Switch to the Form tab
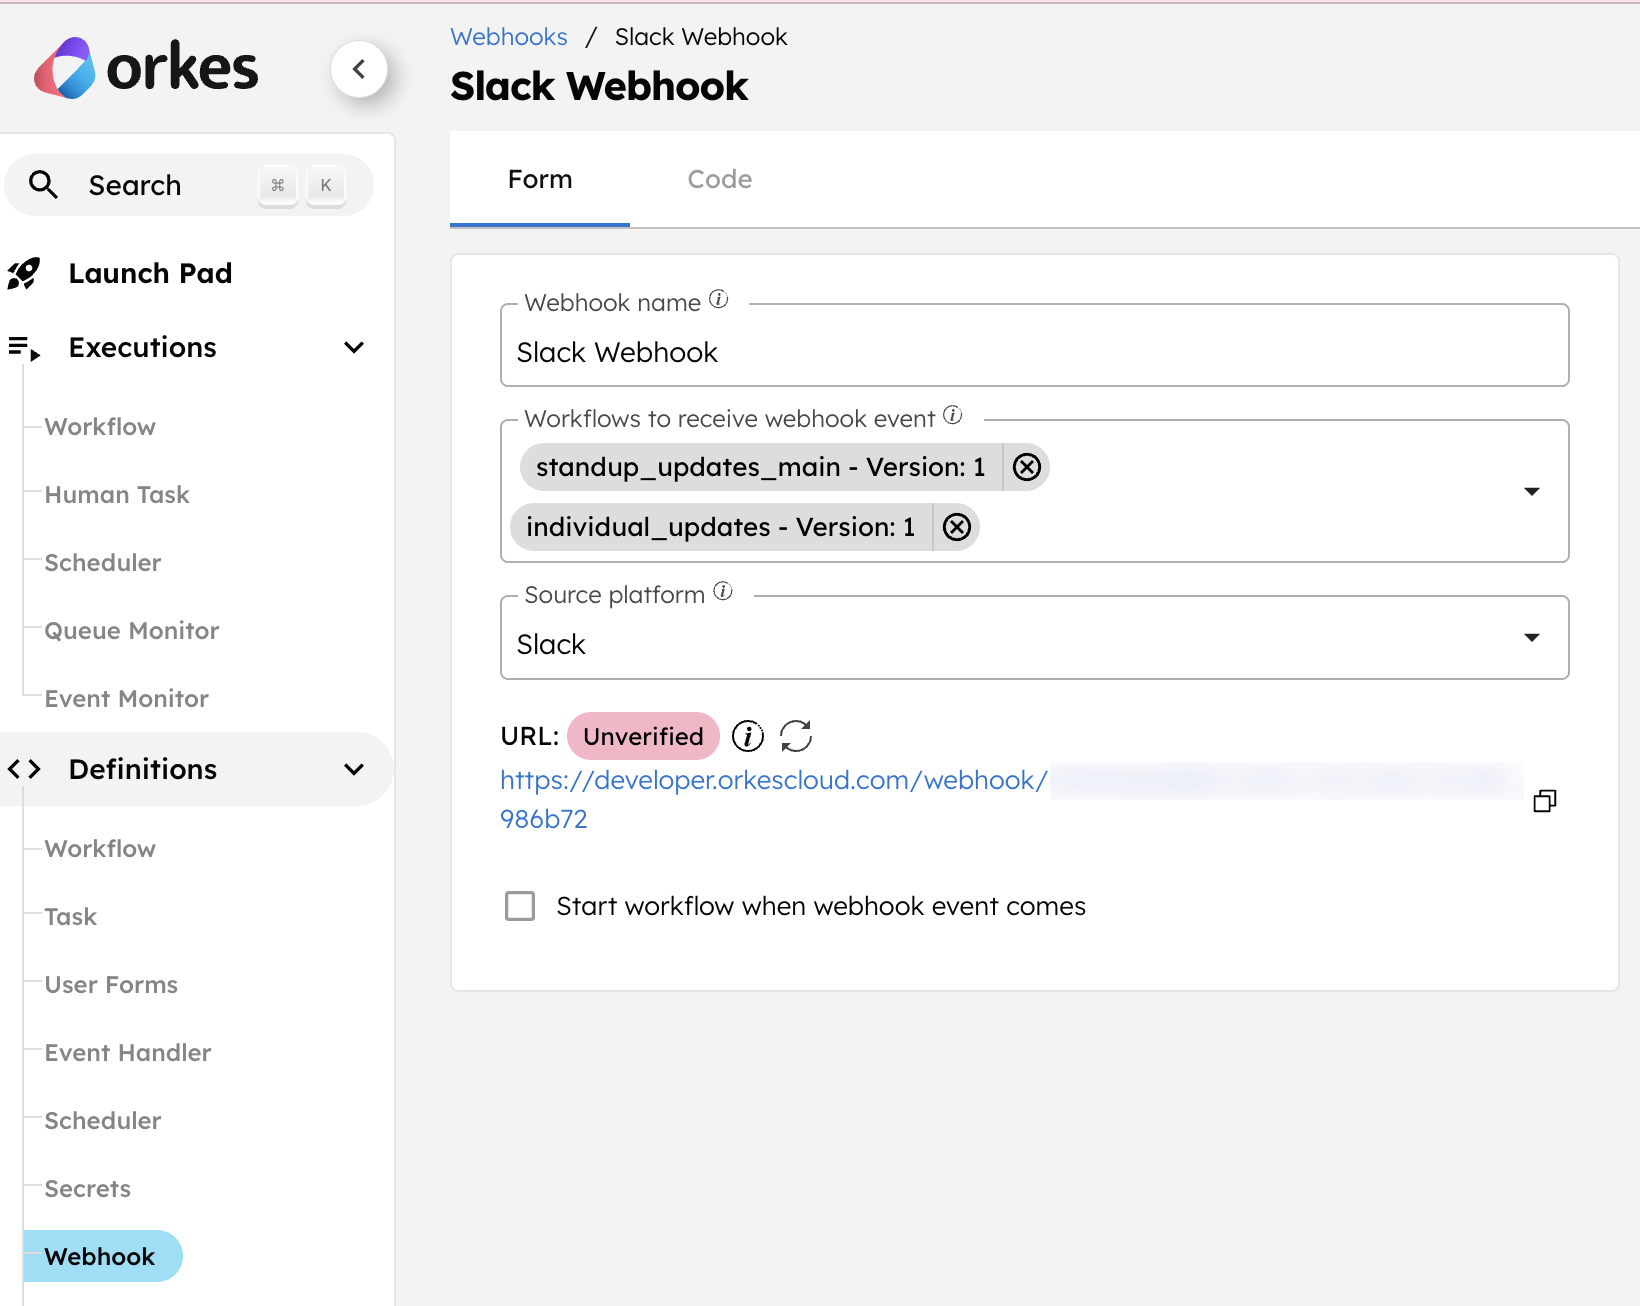The width and height of the screenshot is (1640, 1306). [540, 179]
